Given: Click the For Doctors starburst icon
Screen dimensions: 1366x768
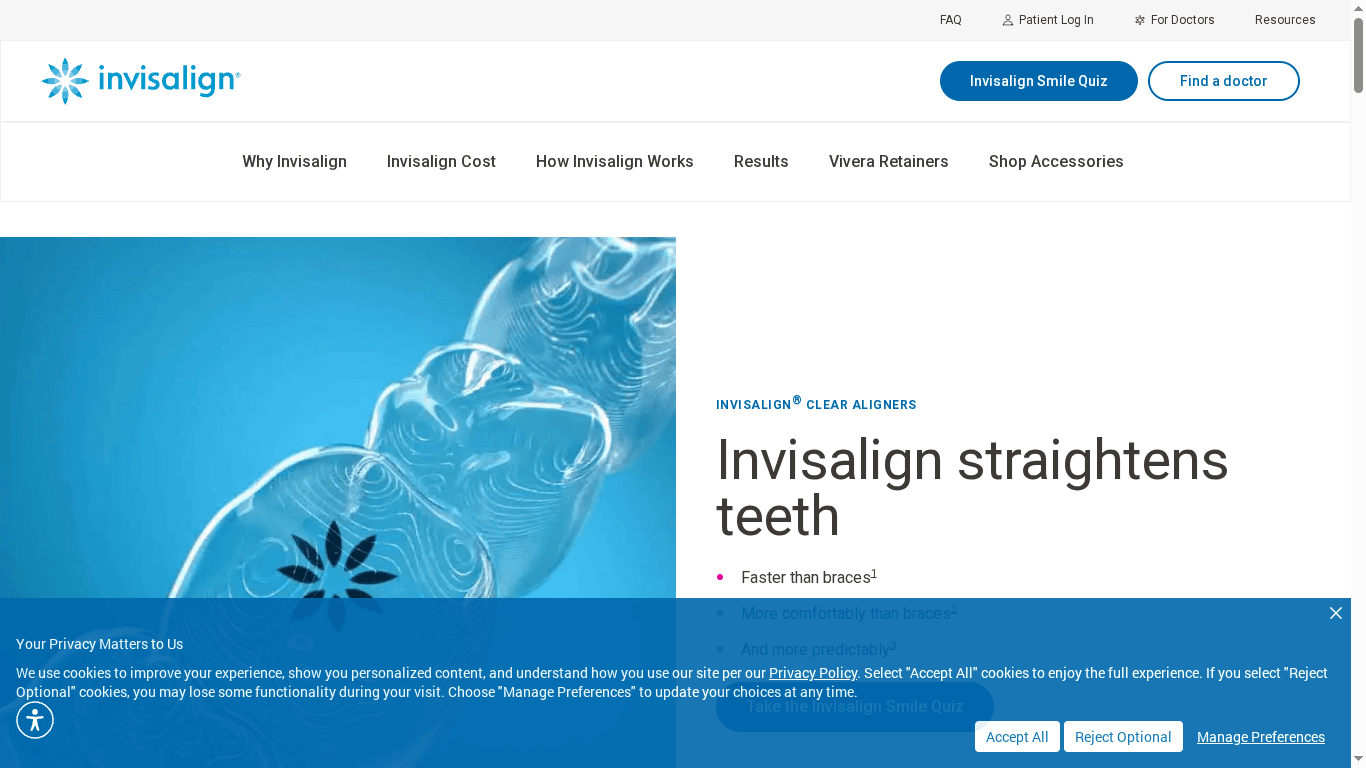Looking at the screenshot, I should [x=1140, y=20].
